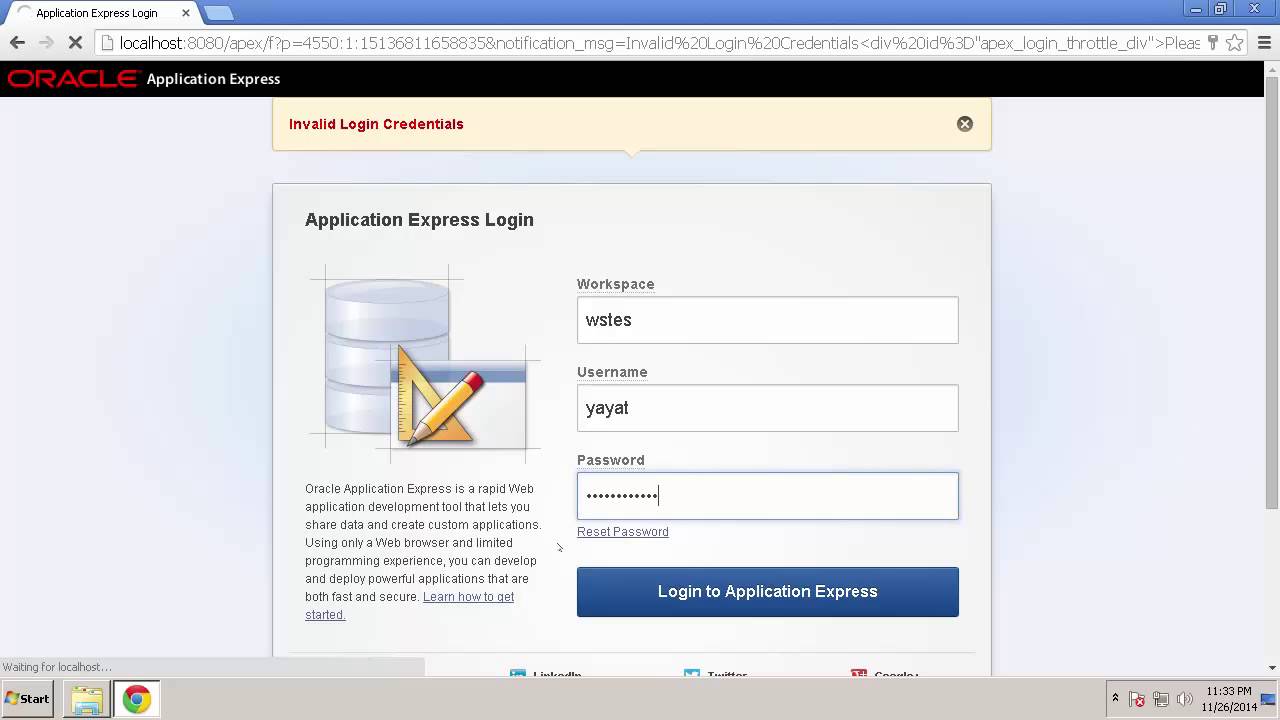Open the Chrome menu
Image resolution: width=1280 pixels, height=720 pixels.
(1265, 43)
